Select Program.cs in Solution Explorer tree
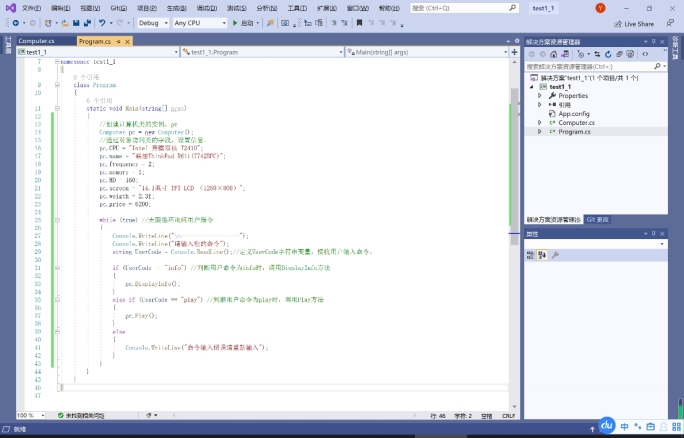 (574, 131)
